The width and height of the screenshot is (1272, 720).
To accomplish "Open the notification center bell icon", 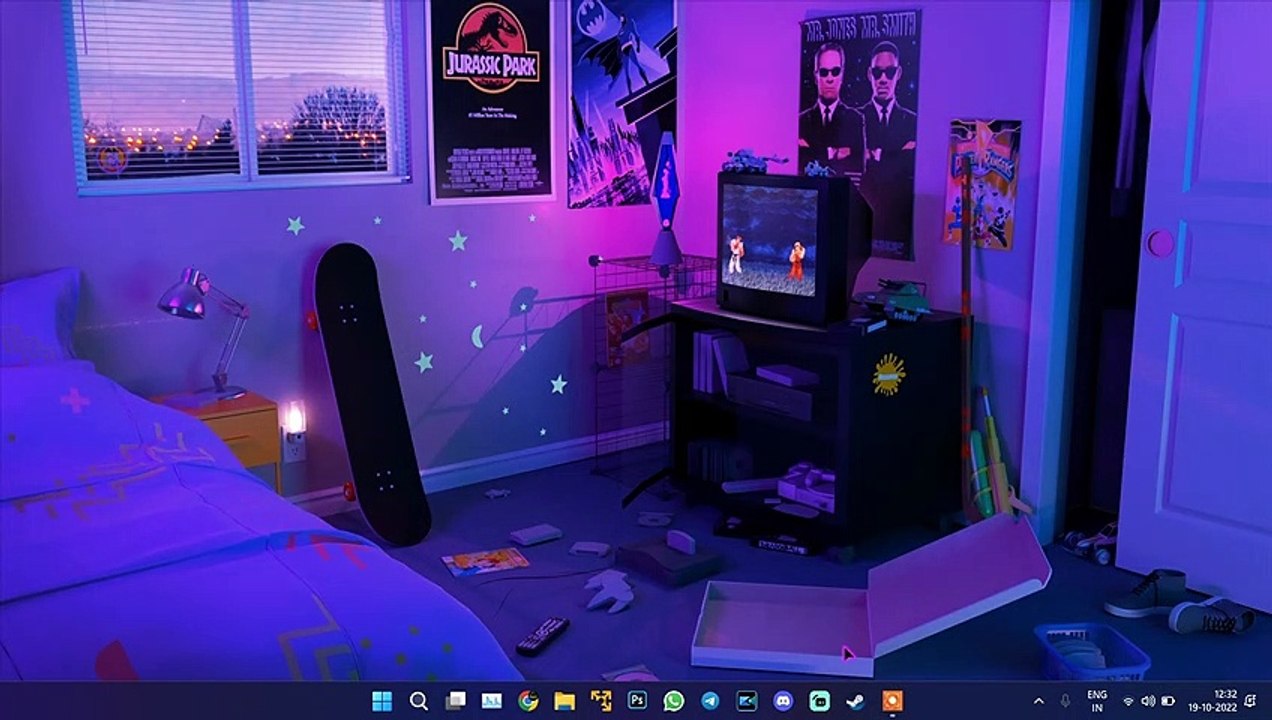I will [1251, 701].
